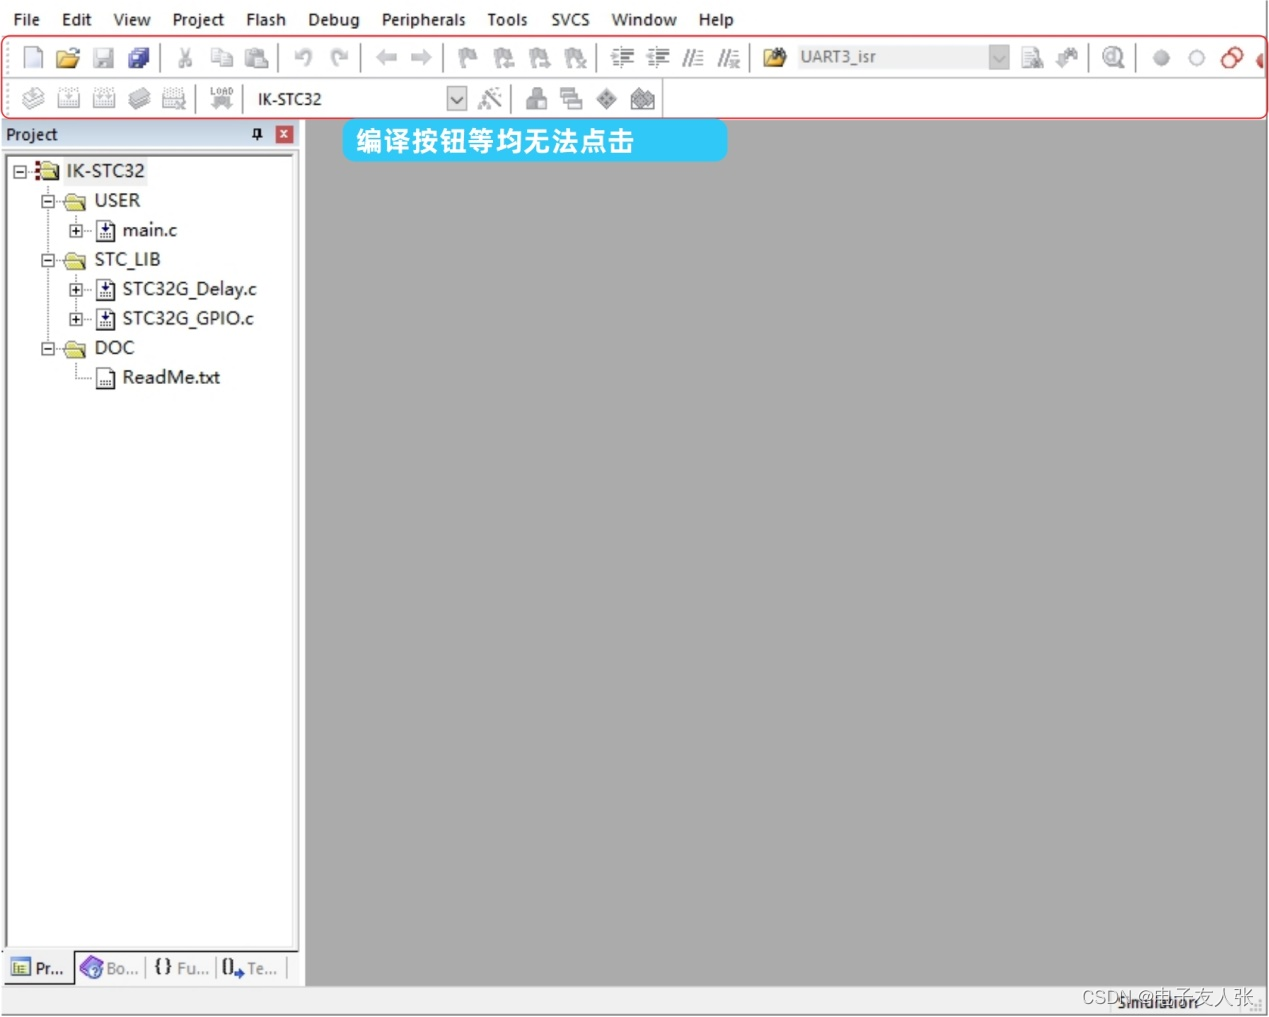Click the LOAD download icon
Screen dimensions: 1269x1017
pyautogui.click(x=221, y=98)
